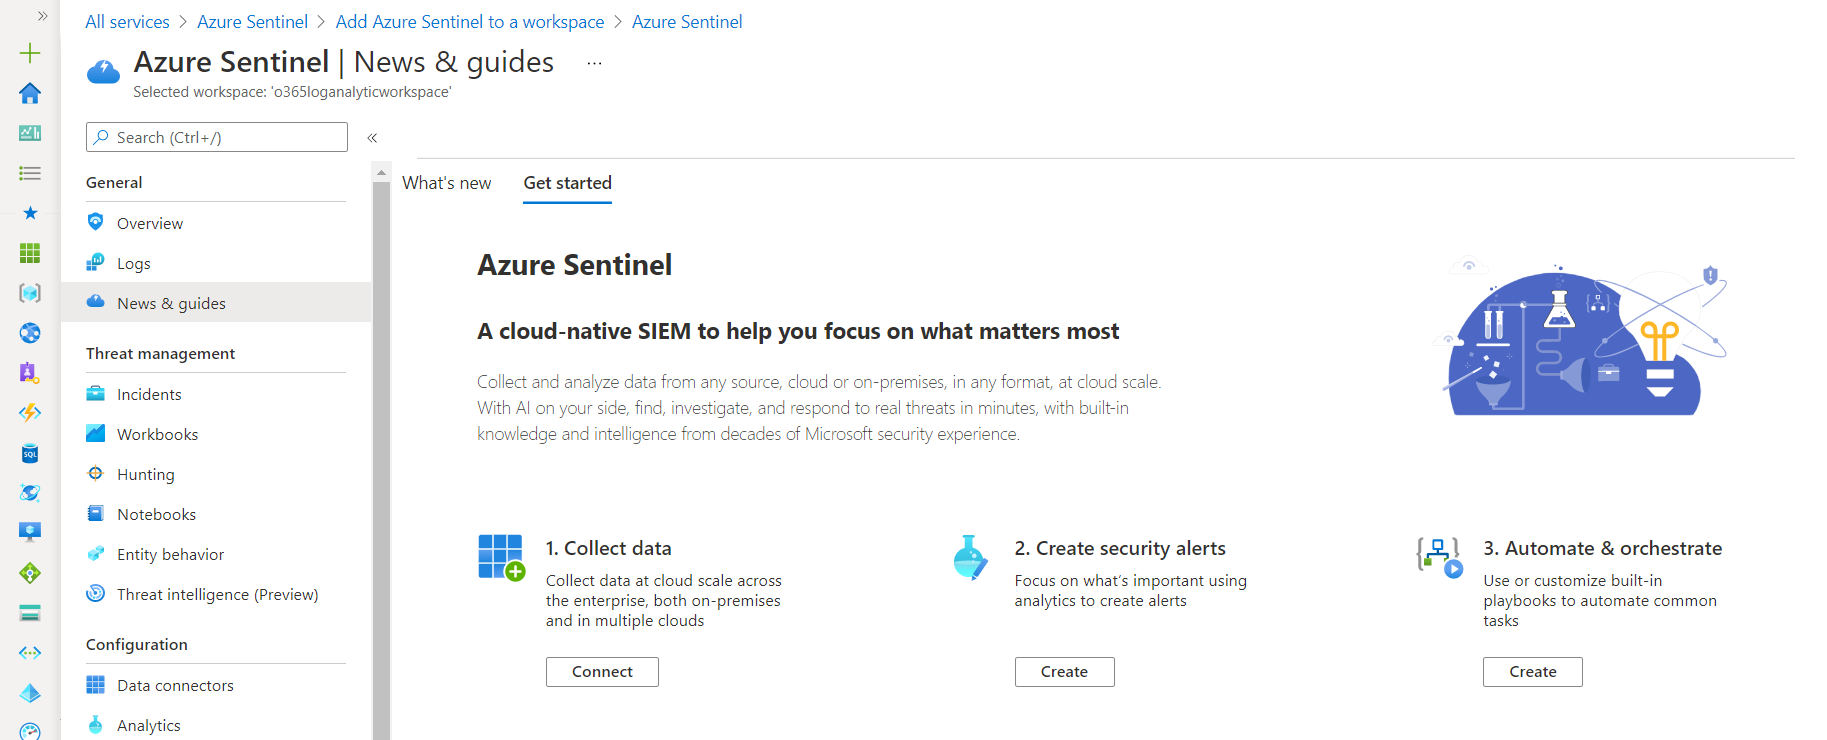Expand the portal sidebar menu

(x=42, y=16)
